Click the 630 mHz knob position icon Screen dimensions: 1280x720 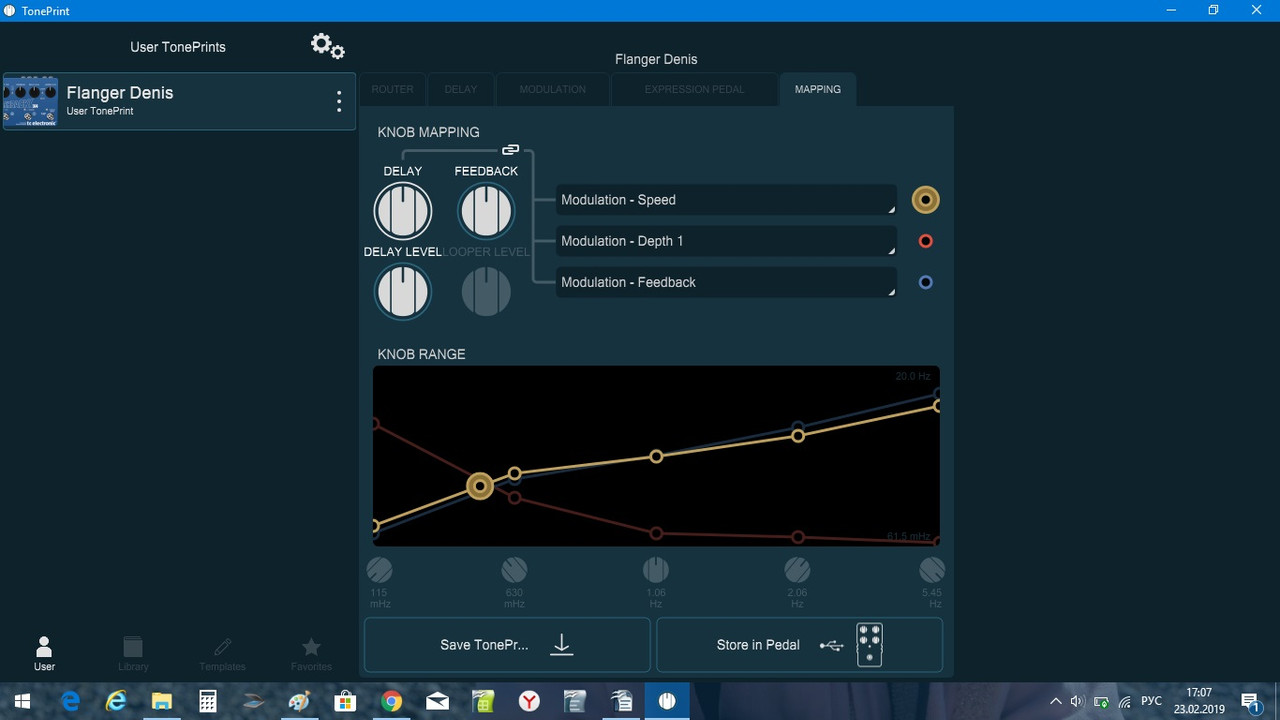[514, 570]
